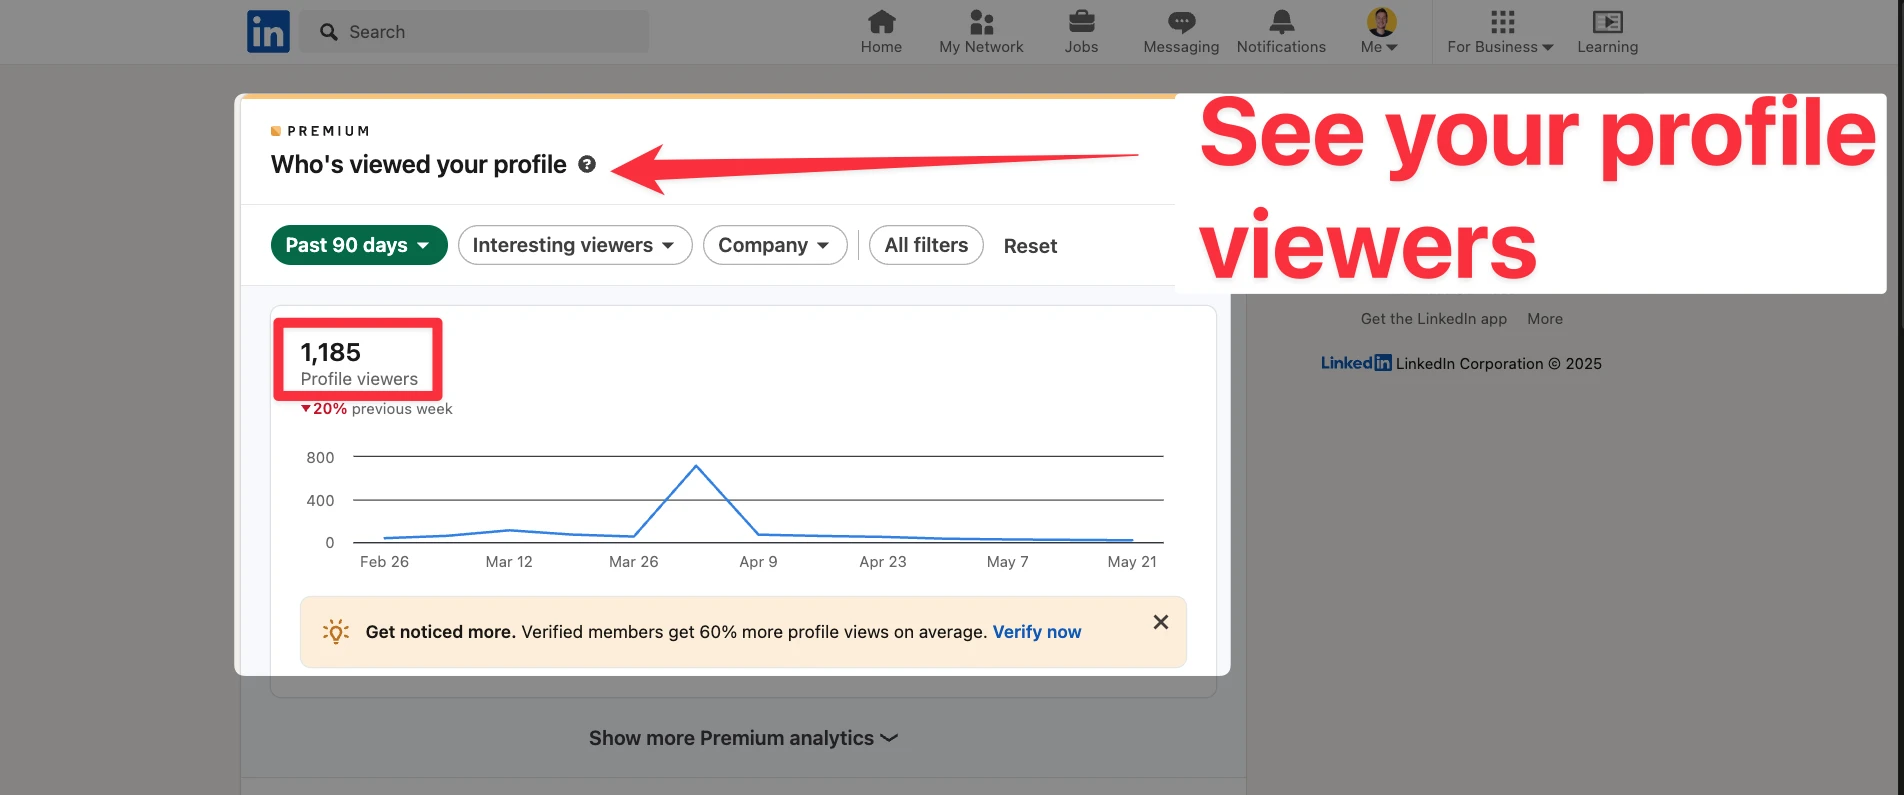Expand For Business menu

tap(1500, 32)
